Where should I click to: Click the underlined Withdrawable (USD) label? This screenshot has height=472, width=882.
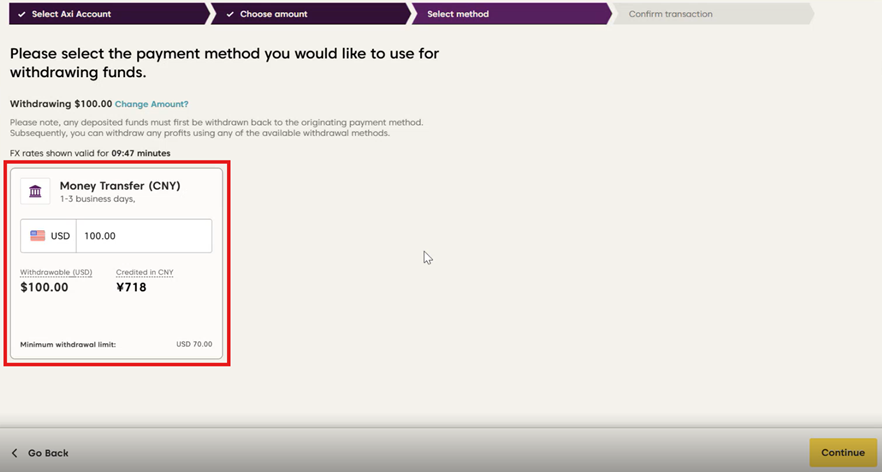[56, 272]
